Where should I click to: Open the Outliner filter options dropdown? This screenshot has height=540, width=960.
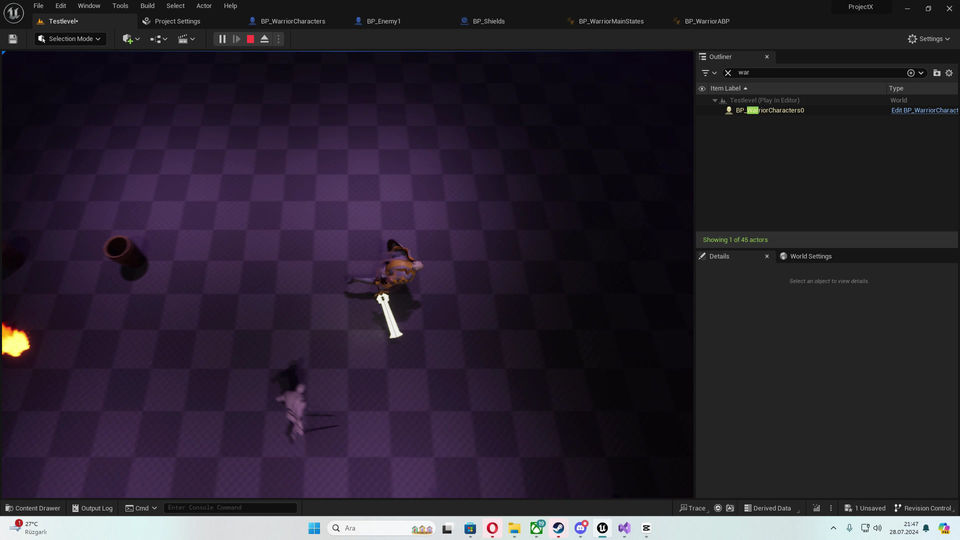pos(709,73)
